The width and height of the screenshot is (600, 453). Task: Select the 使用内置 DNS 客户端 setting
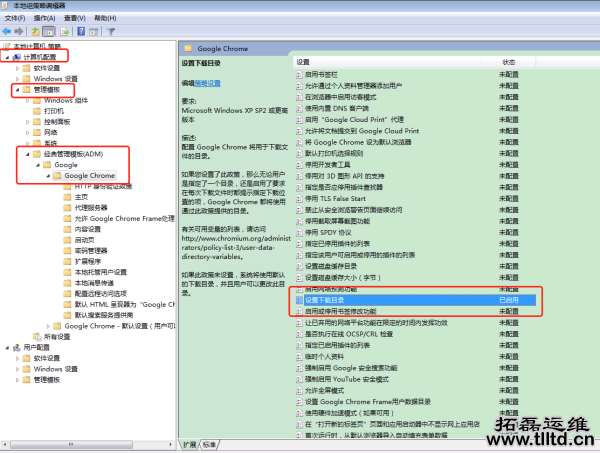click(x=337, y=108)
